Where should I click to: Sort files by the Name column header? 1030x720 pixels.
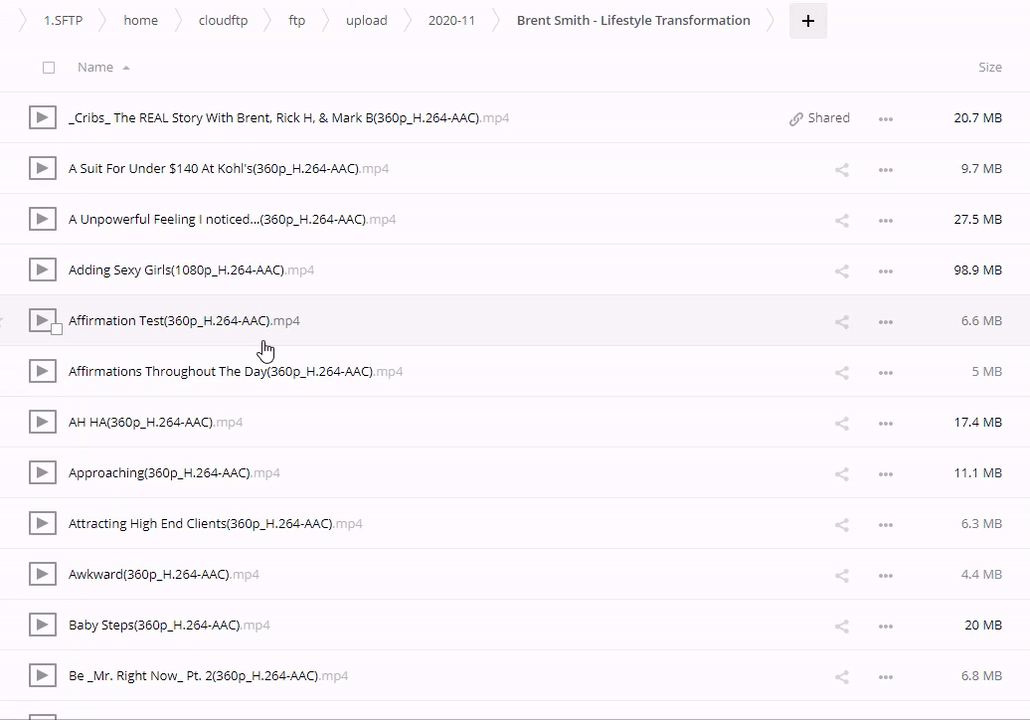pyautogui.click(x=96, y=67)
